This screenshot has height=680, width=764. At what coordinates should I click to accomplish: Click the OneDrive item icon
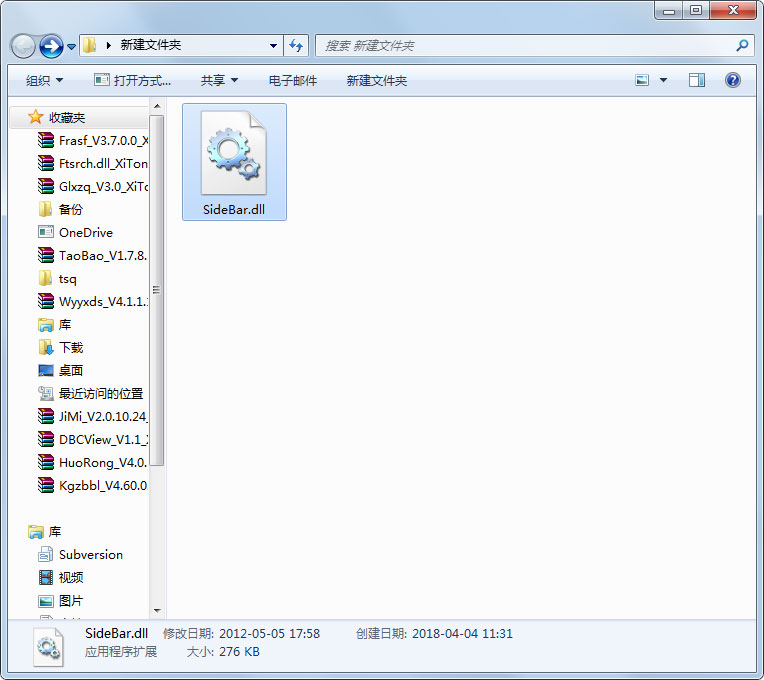pyautogui.click(x=46, y=232)
